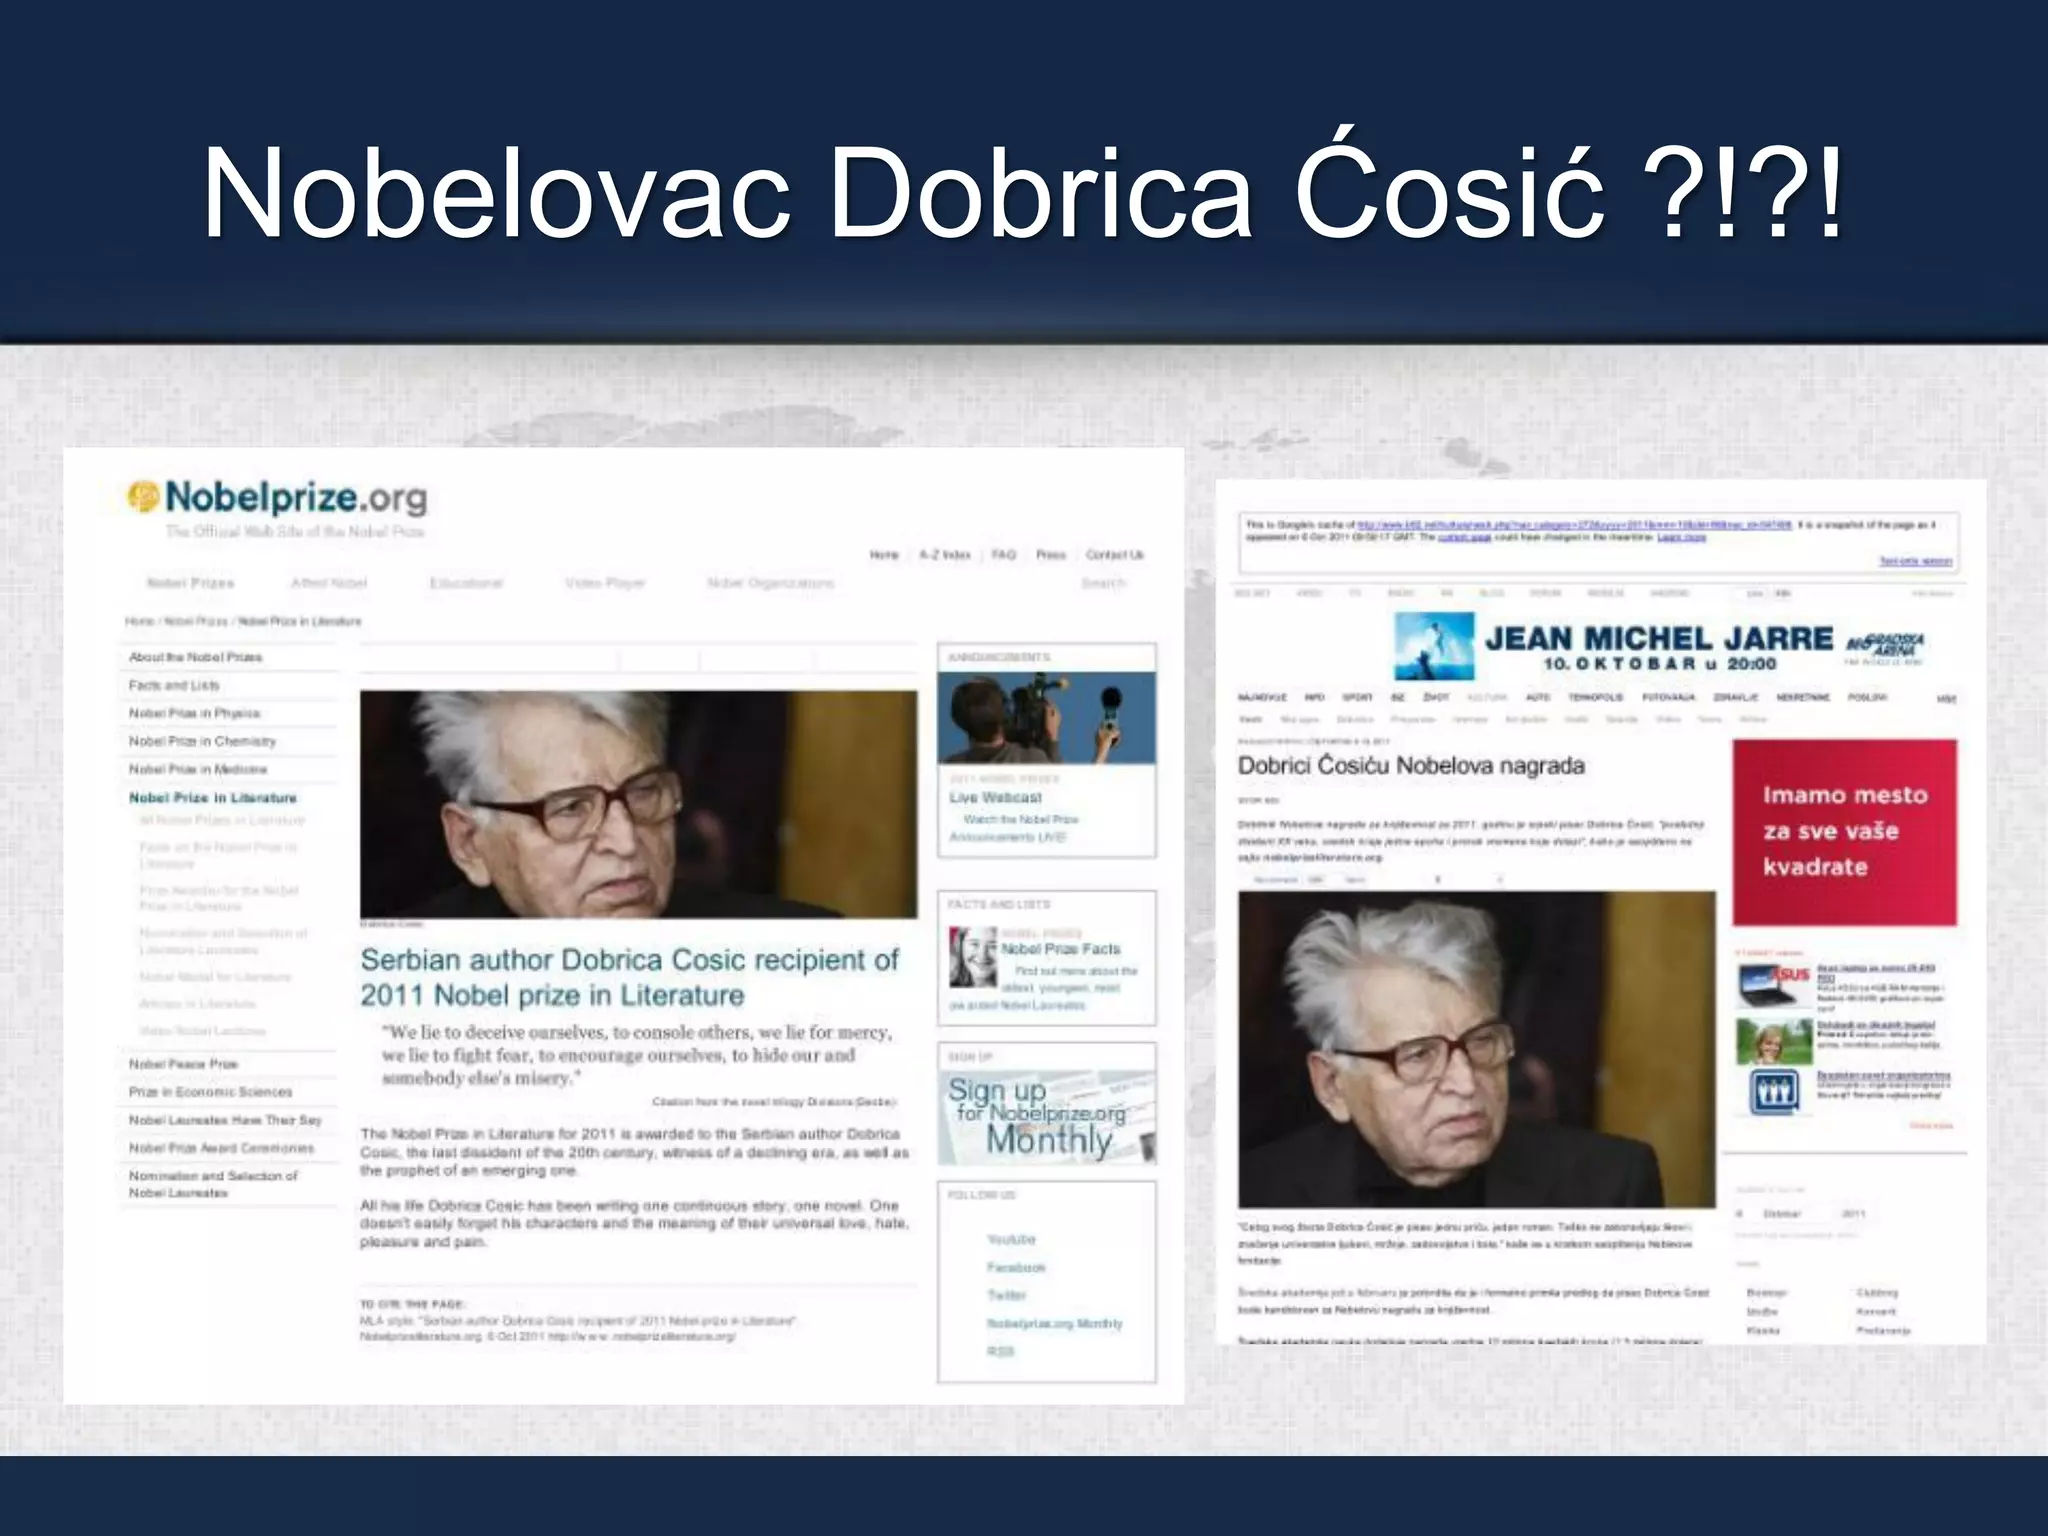
Task: Click the Nobelprize.org medal logo
Action: click(x=144, y=496)
